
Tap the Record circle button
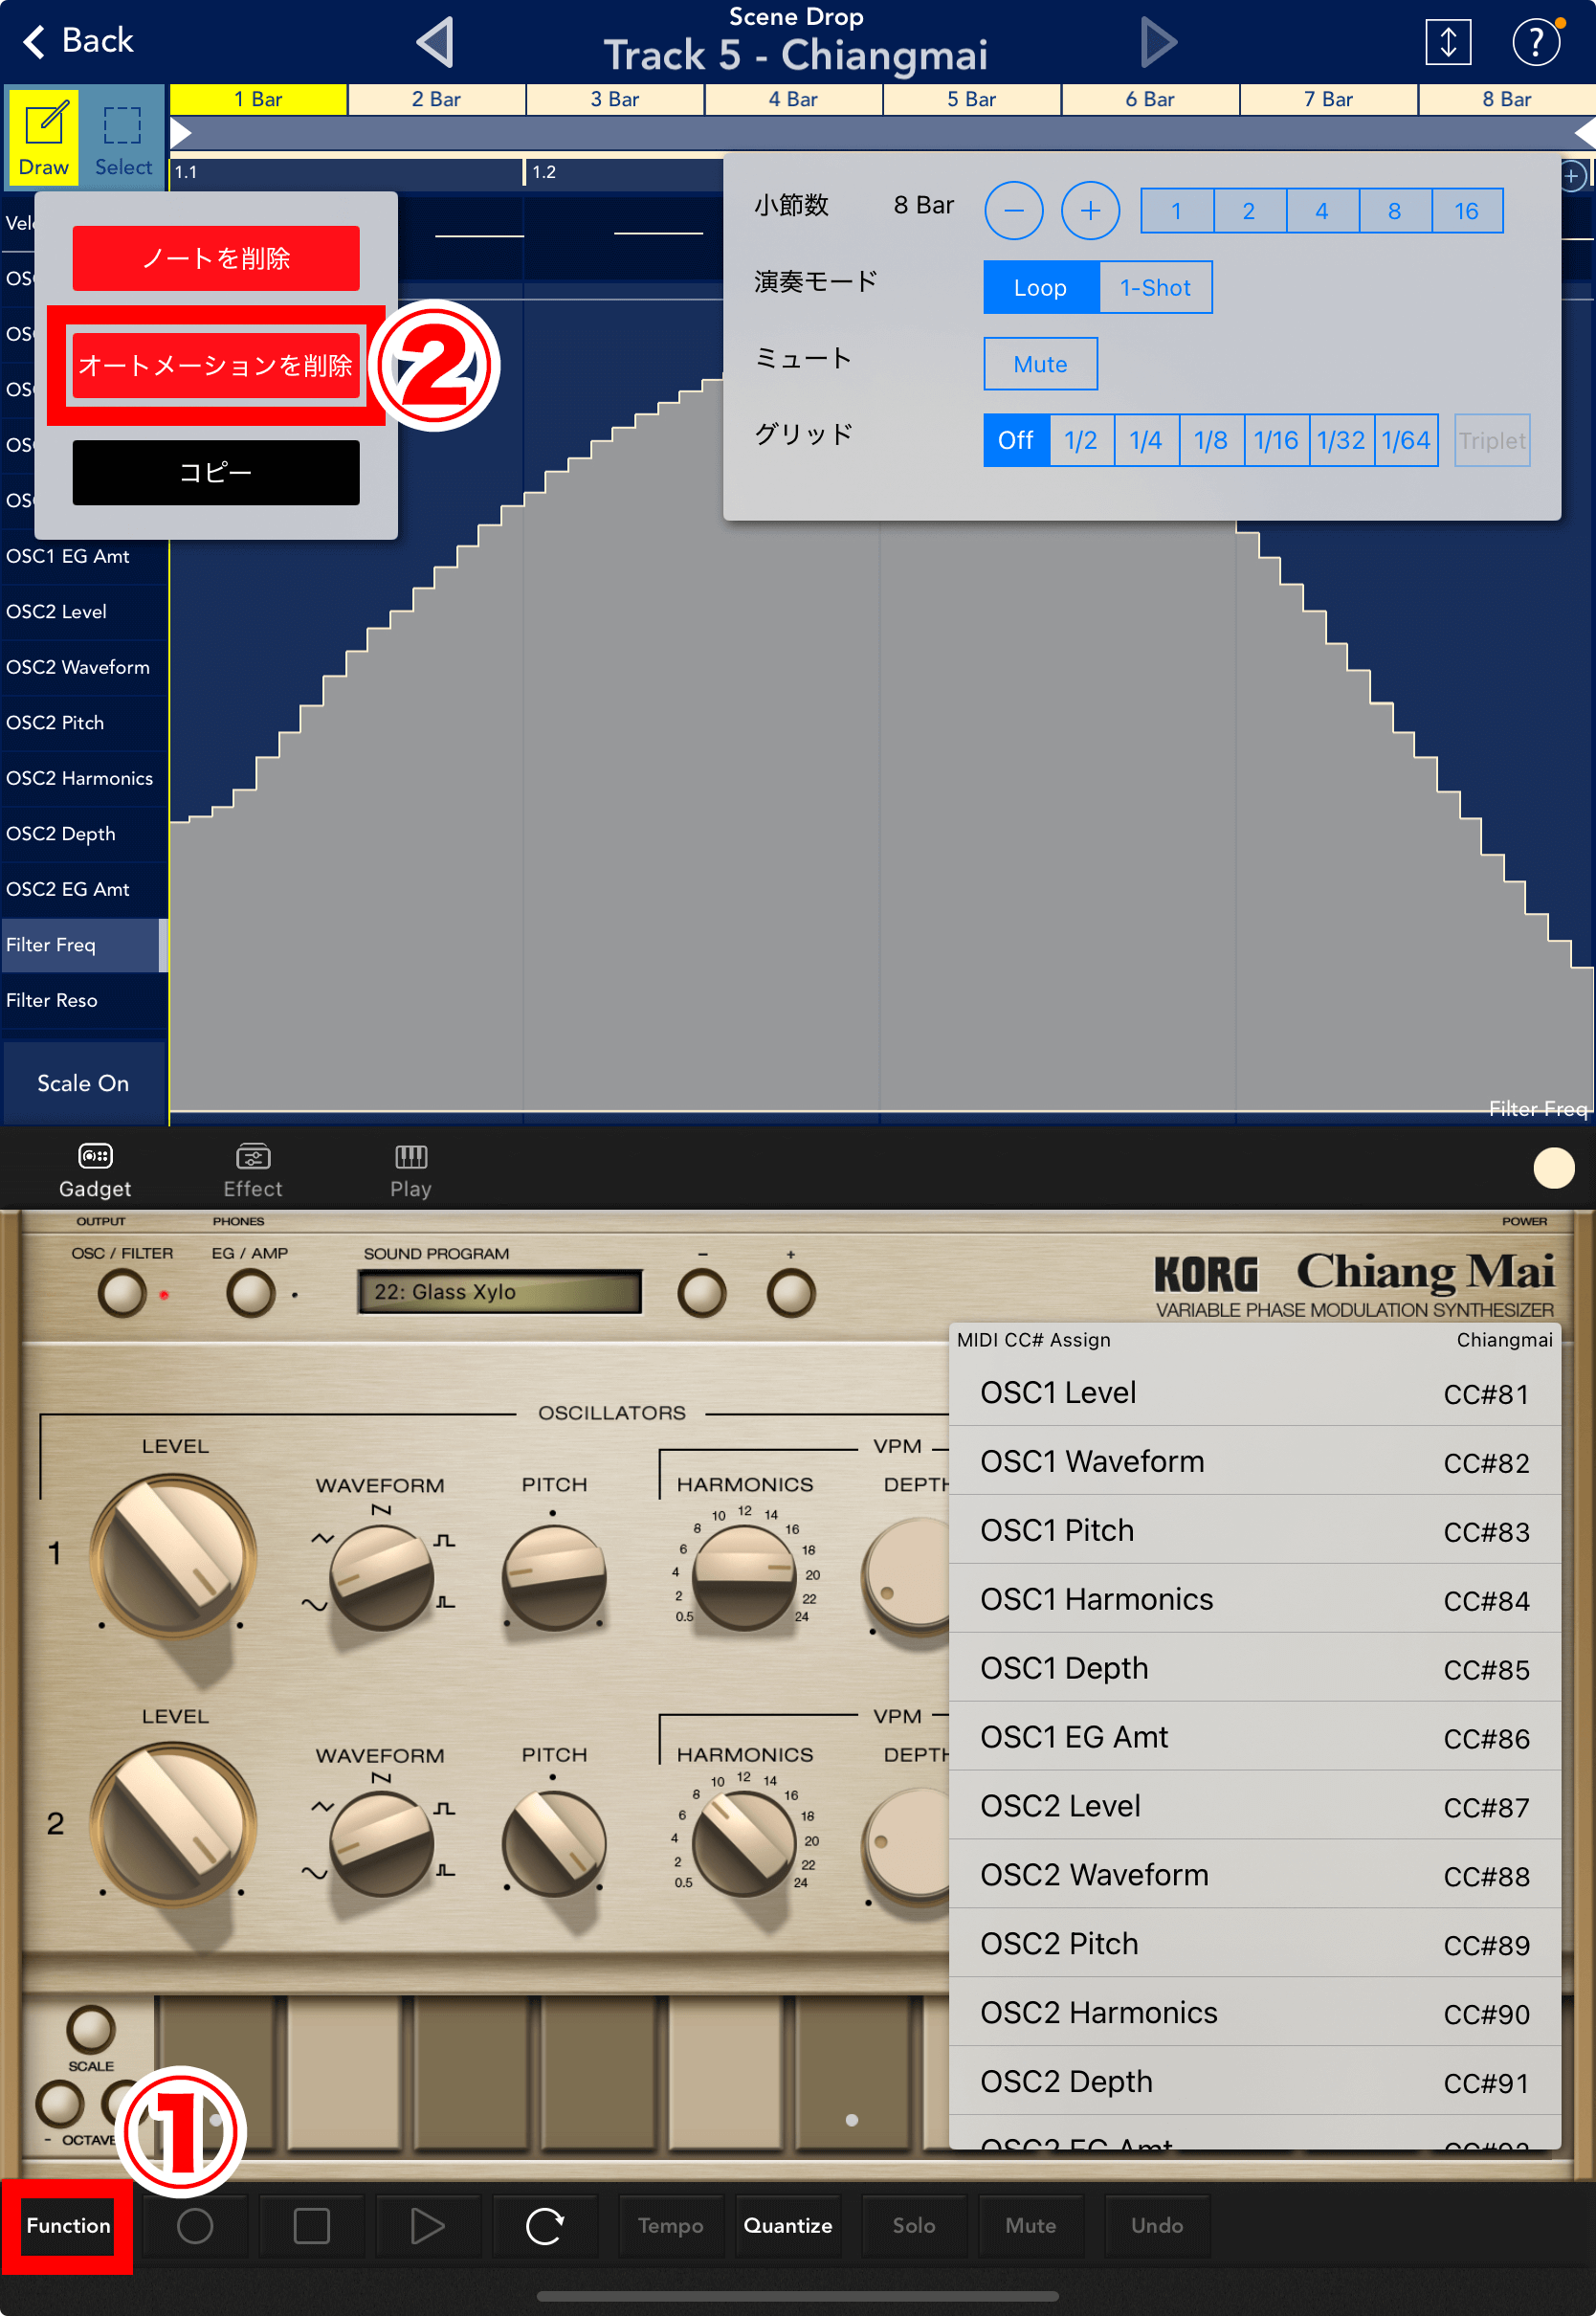click(x=195, y=2226)
